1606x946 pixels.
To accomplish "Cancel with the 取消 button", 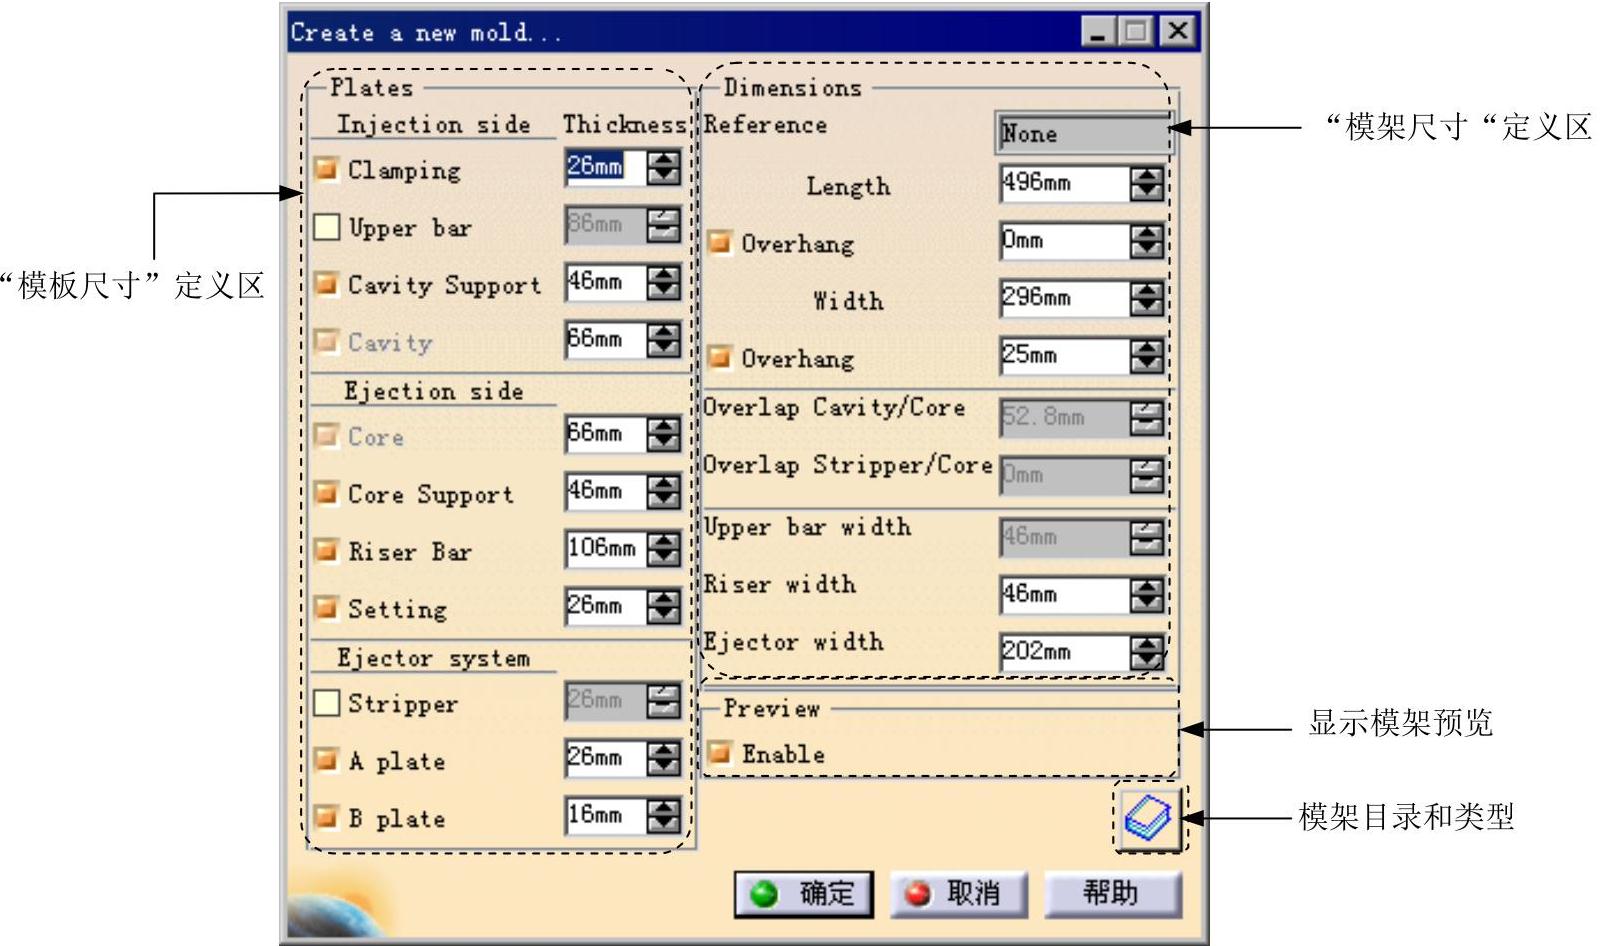I will [959, 893].
